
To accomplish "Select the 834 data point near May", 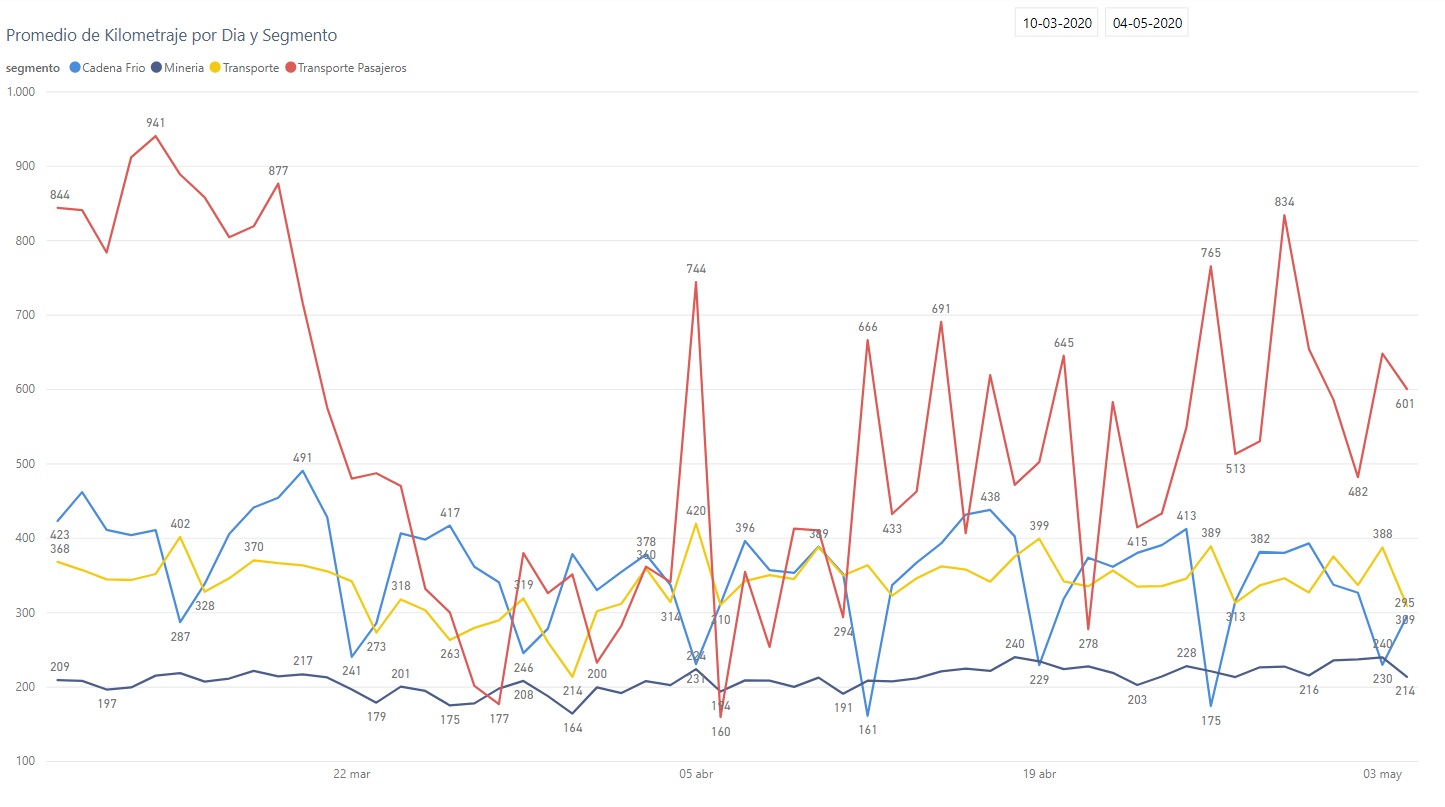I will pos(1284,215).
